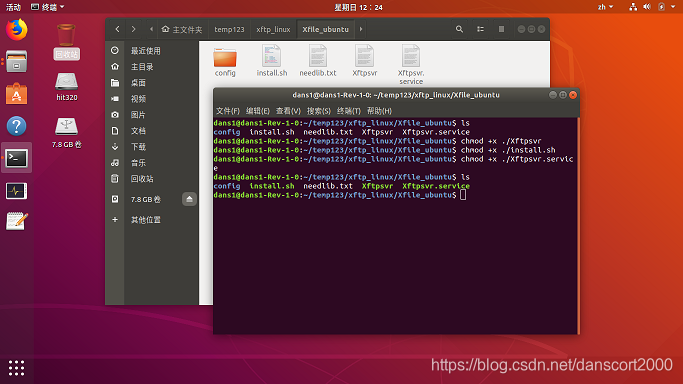Open 音乐 in Files sidebar
The image size is (683, 384).
click(x=152, y=163)
